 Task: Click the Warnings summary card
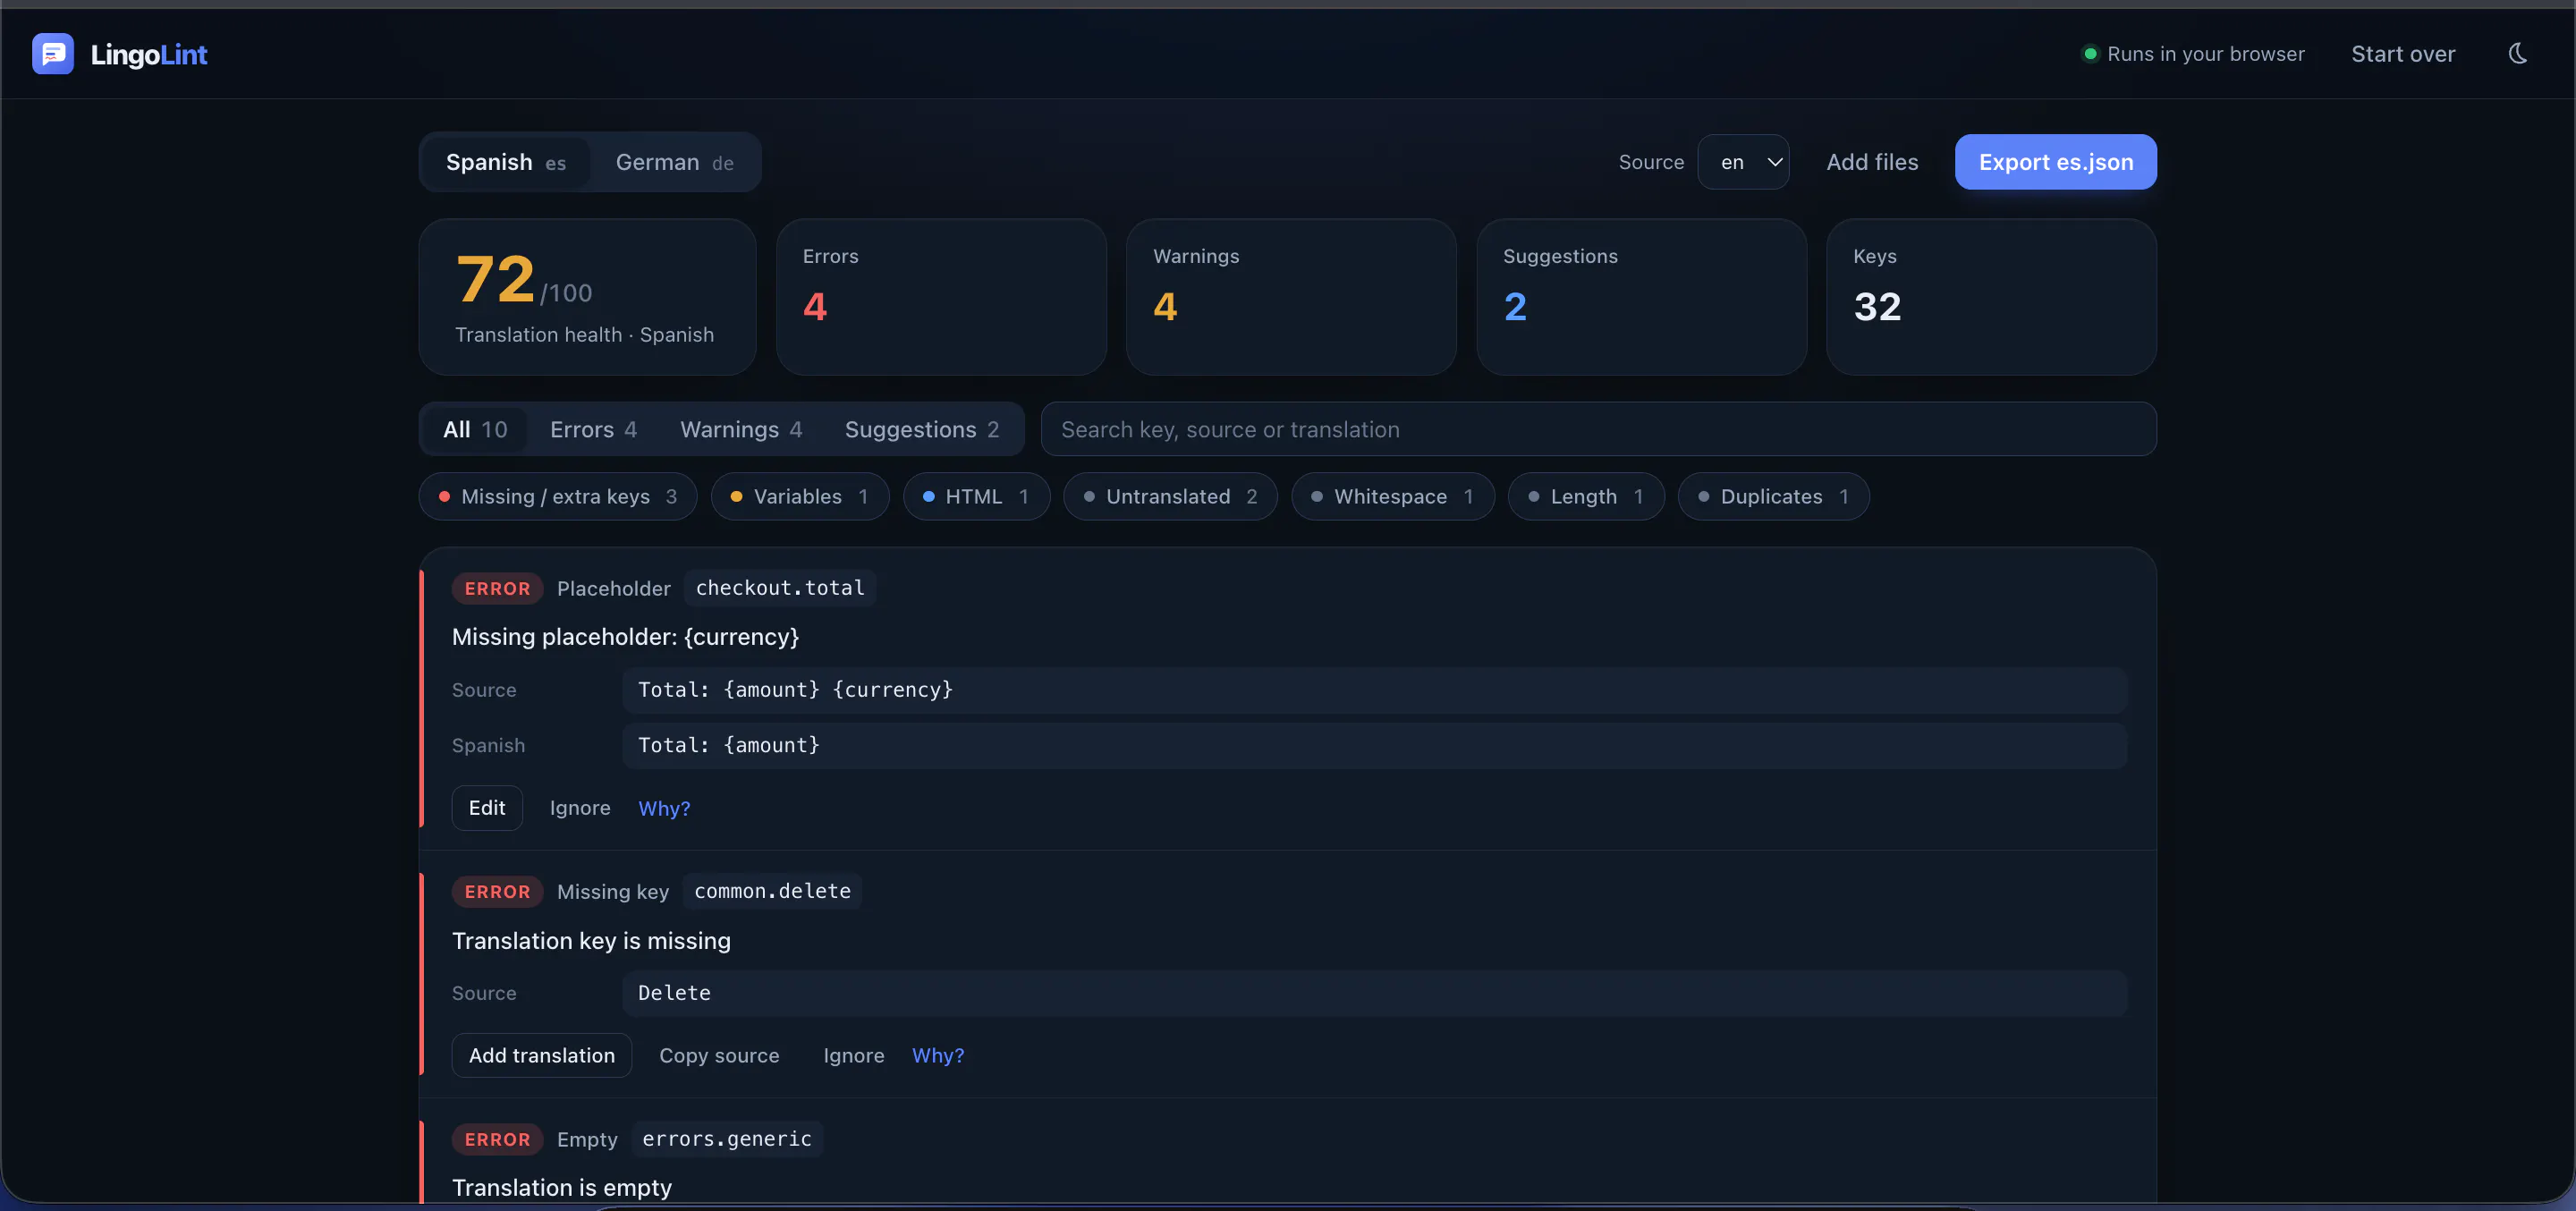[1291, 297]
